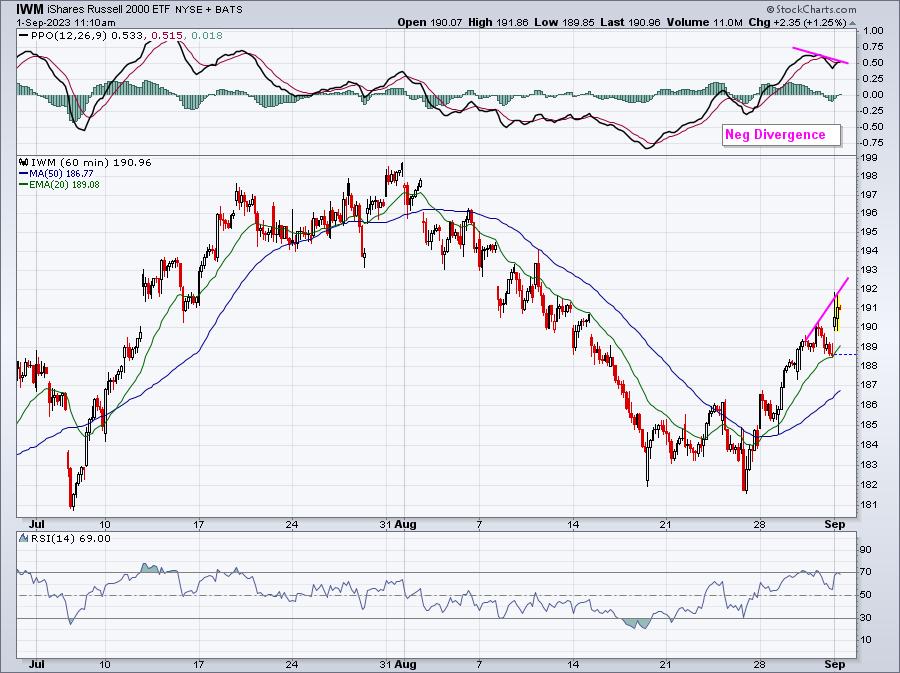The width and height of the screenshot is (900, 673).
Task: Click the yellow-highlighted latest candlestick
Action: point(839,312)
